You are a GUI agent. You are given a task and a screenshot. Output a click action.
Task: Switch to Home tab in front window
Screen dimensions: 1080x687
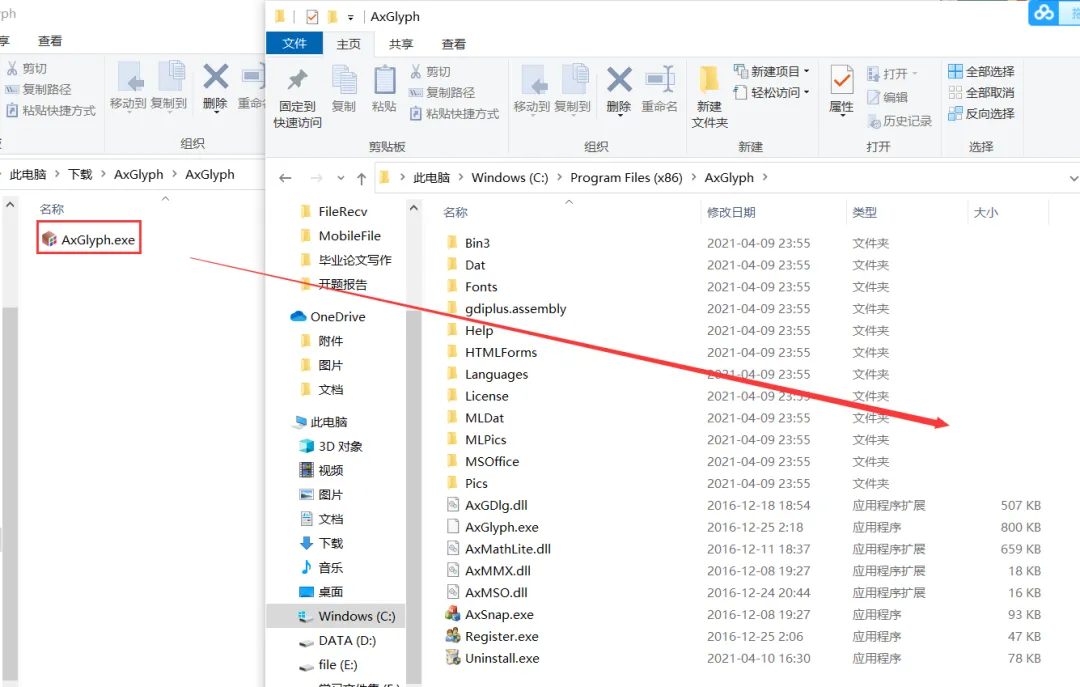click(349, 44)
